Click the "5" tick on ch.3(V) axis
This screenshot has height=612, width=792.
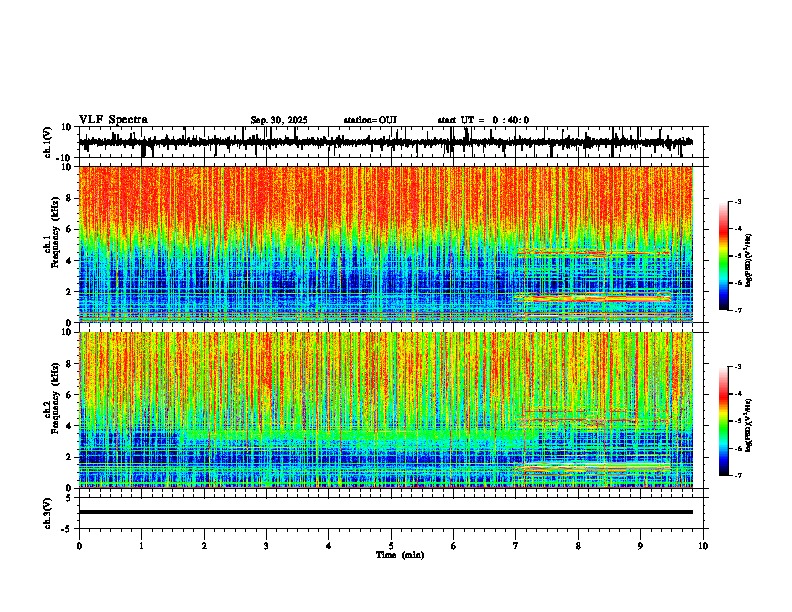(x=69, y=497)
